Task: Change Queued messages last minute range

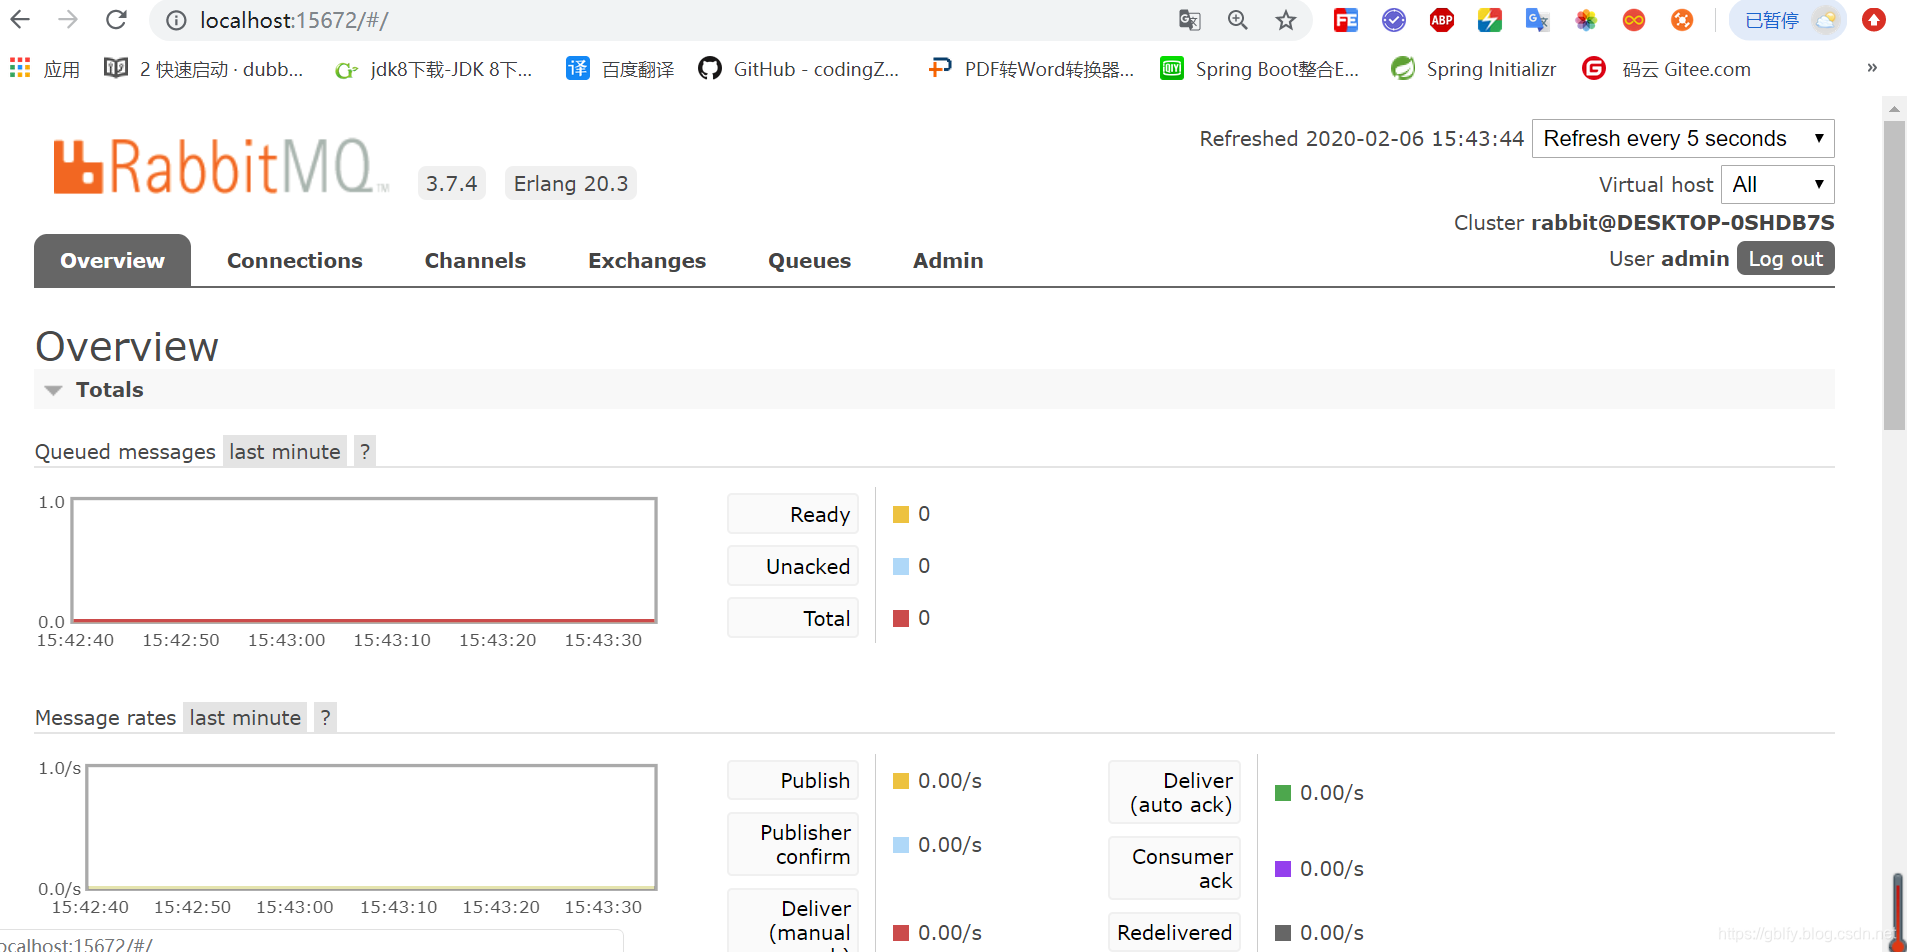Action: pos(285,452)
